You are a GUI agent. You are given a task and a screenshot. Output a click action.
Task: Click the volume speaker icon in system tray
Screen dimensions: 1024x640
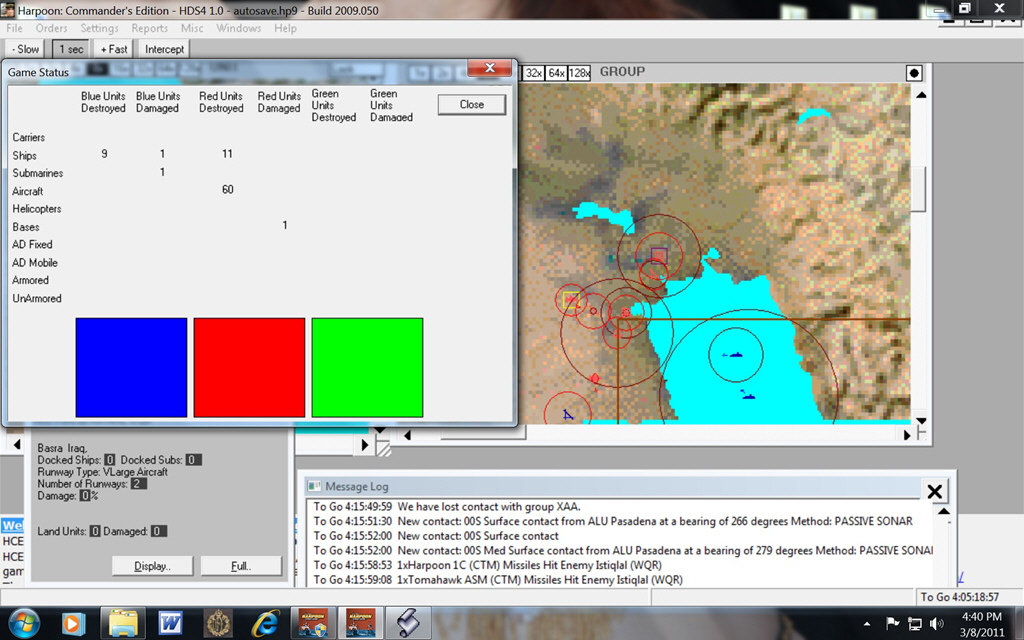coord(937,624)
